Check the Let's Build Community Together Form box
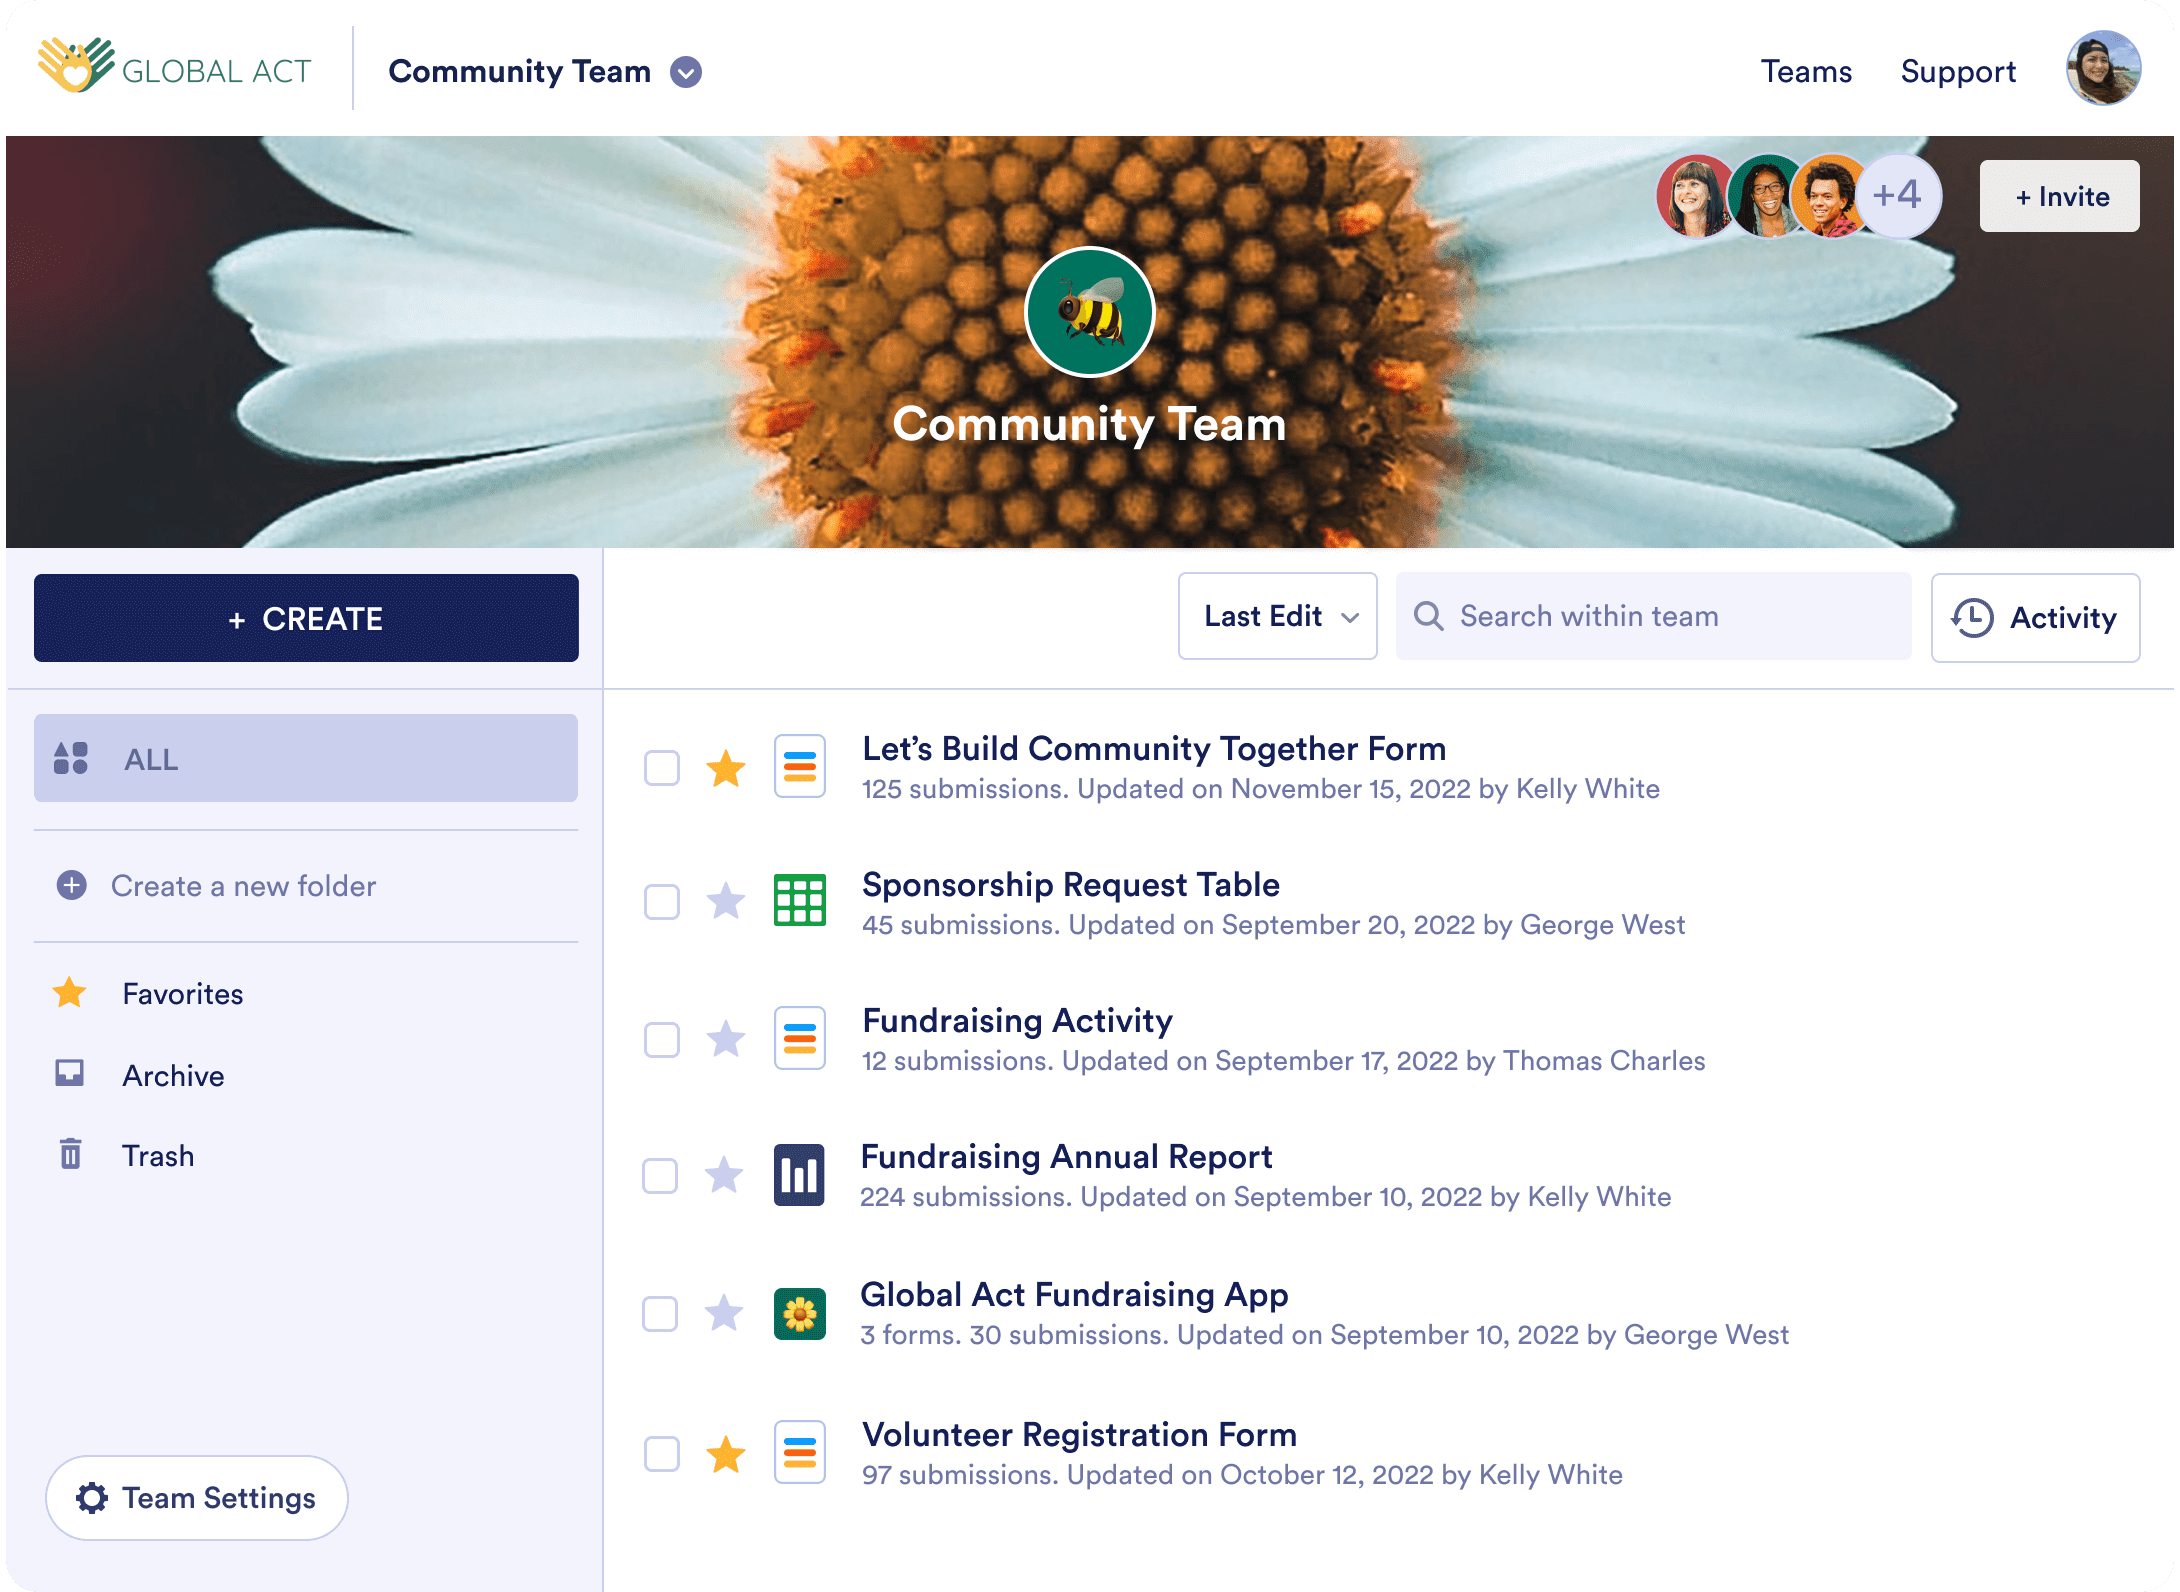Screen dimensions: 2180x1592 pos(661,768)
